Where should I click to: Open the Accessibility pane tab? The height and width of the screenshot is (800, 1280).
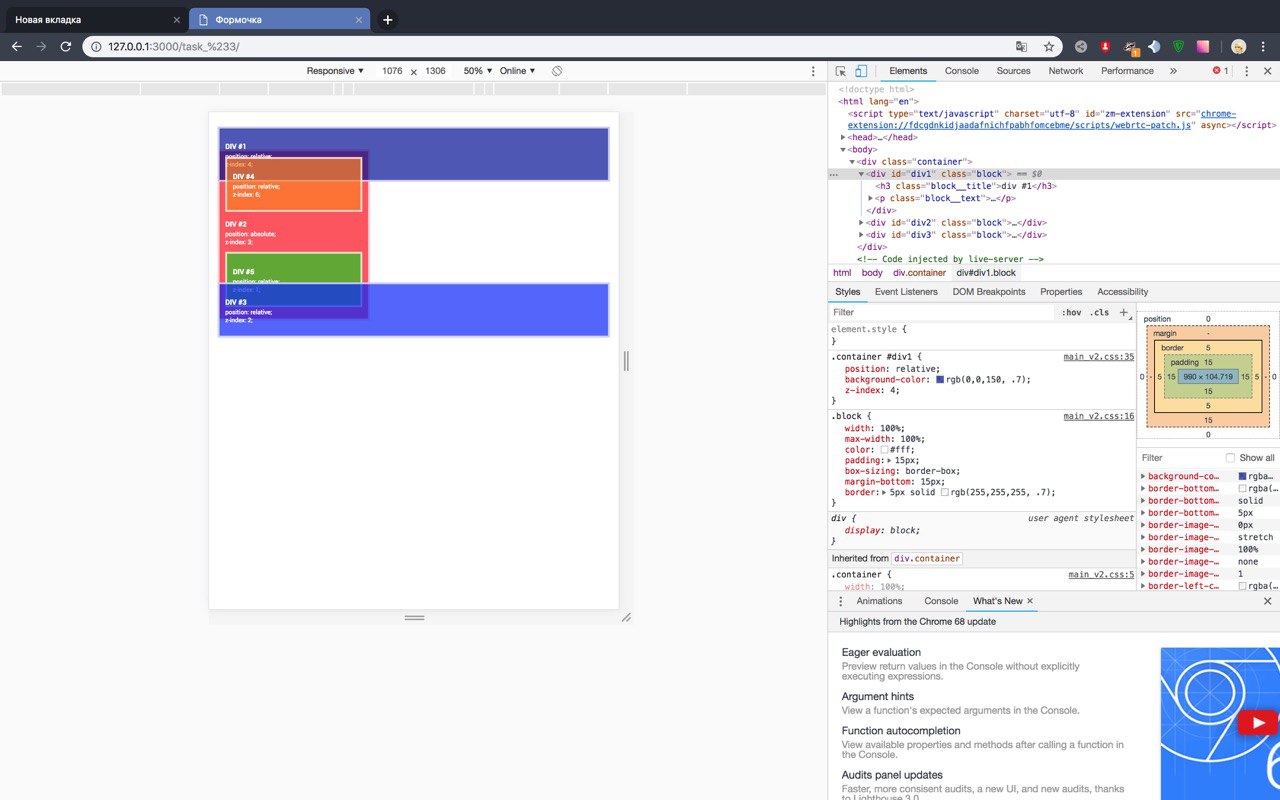click(x=1122, y=292)
